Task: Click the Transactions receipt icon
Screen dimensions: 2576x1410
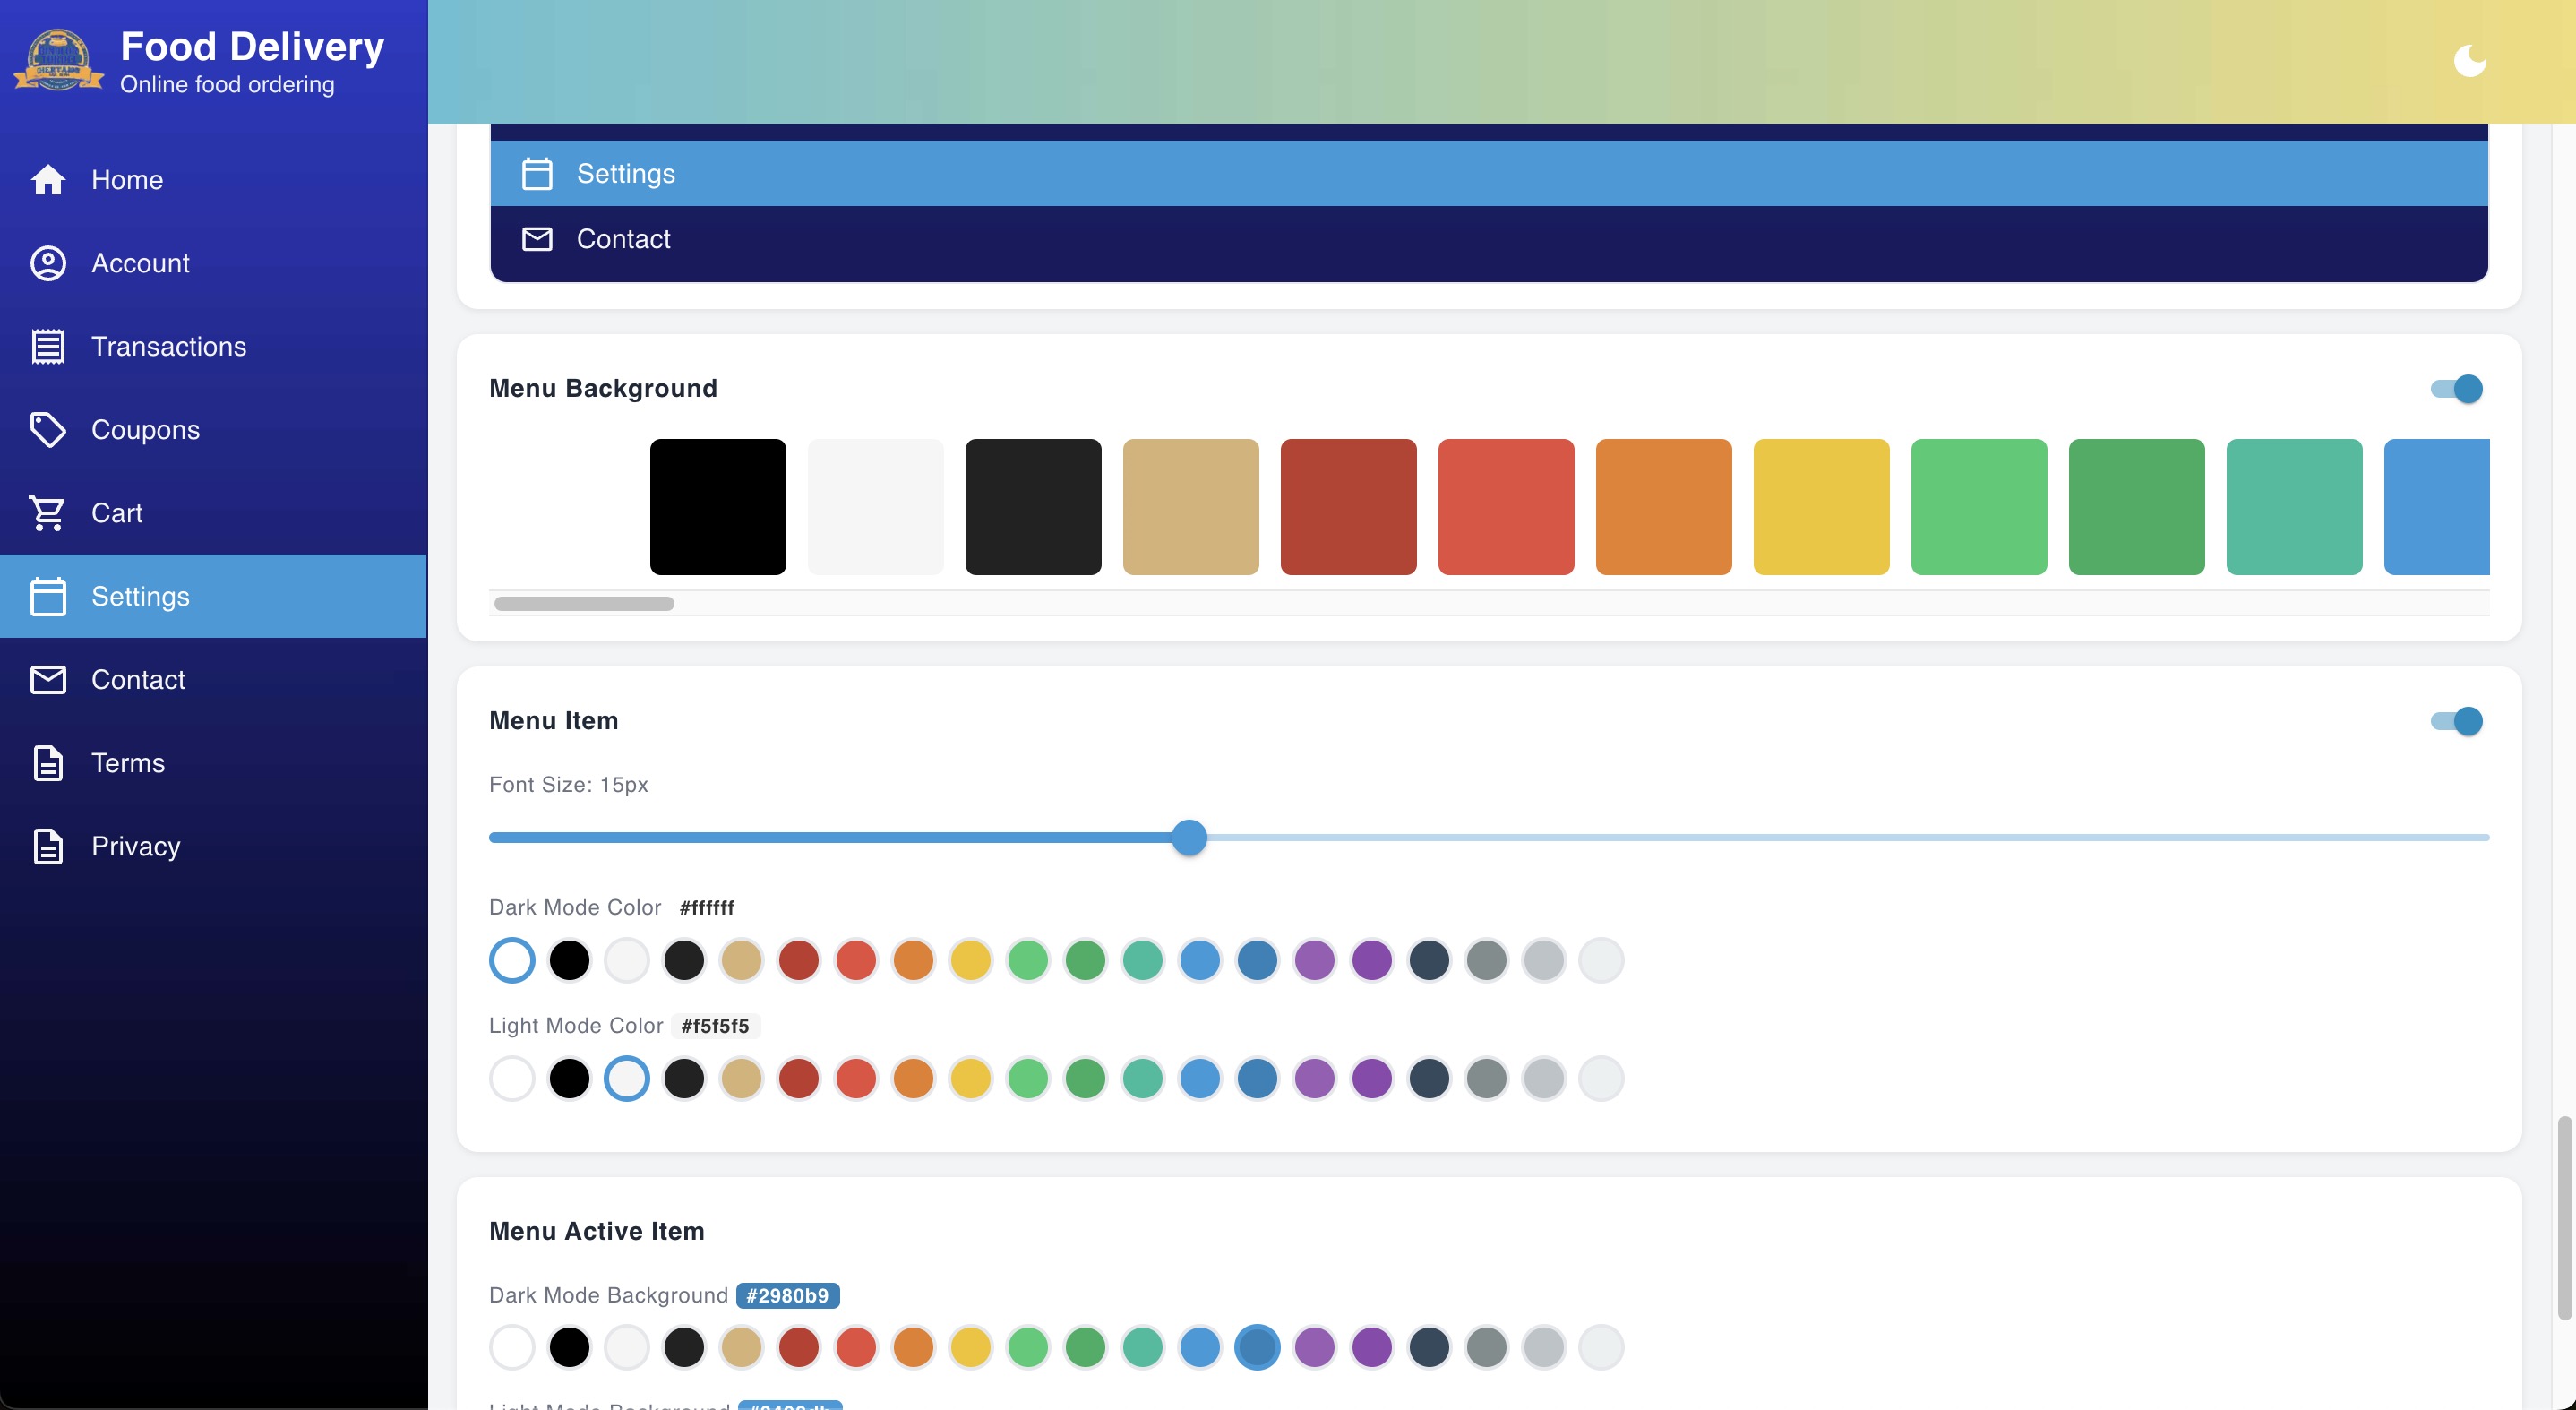Action: (48, 346)
